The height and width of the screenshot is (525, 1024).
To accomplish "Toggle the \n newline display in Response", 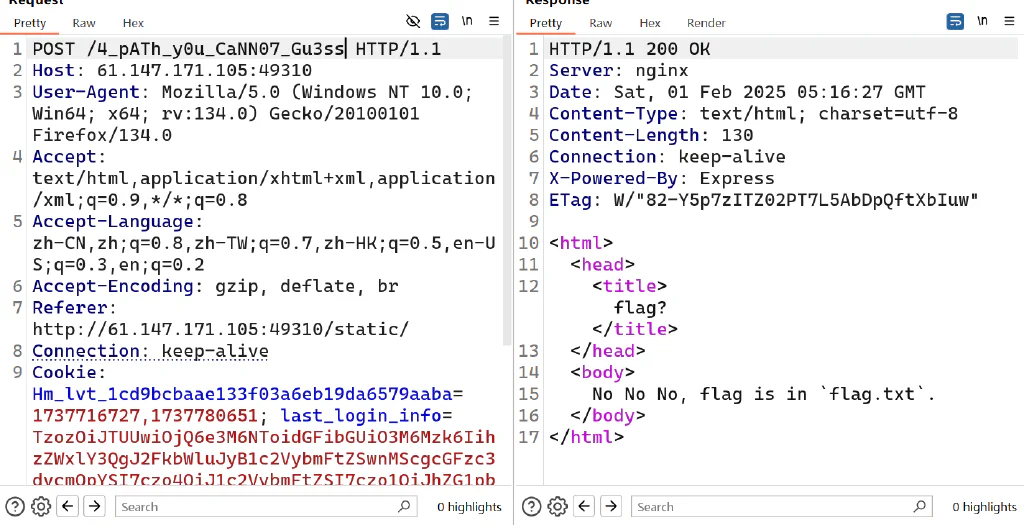I will tap(982, 21).
